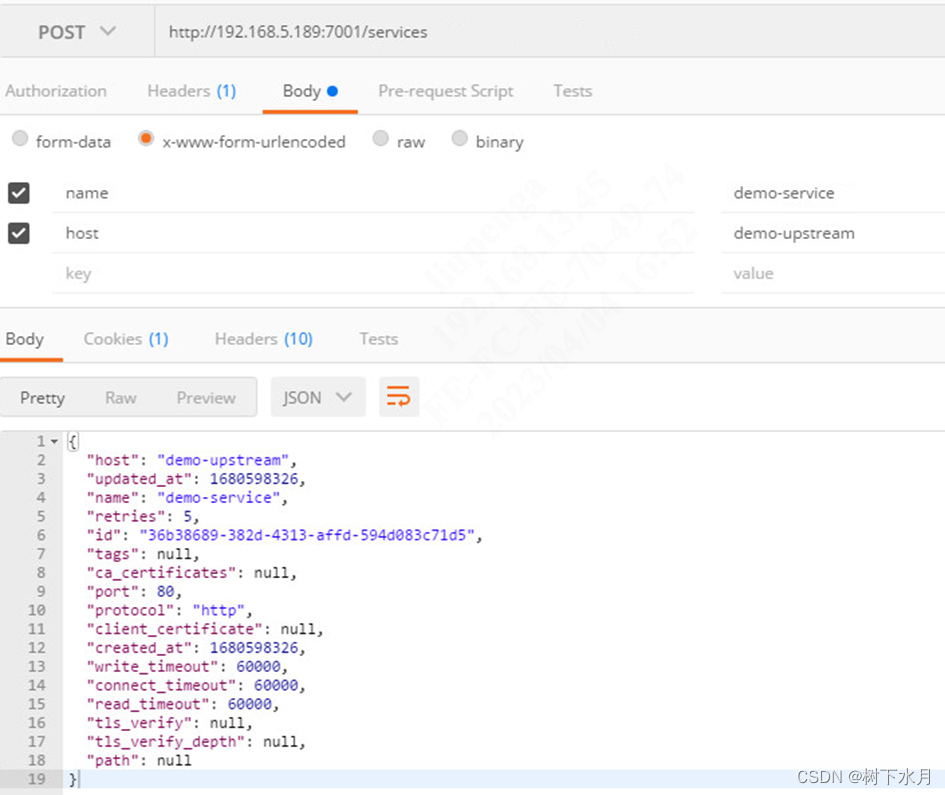Click the empty key placeholder field
Screen dimensions: 945x795
[x=374, y=274]
